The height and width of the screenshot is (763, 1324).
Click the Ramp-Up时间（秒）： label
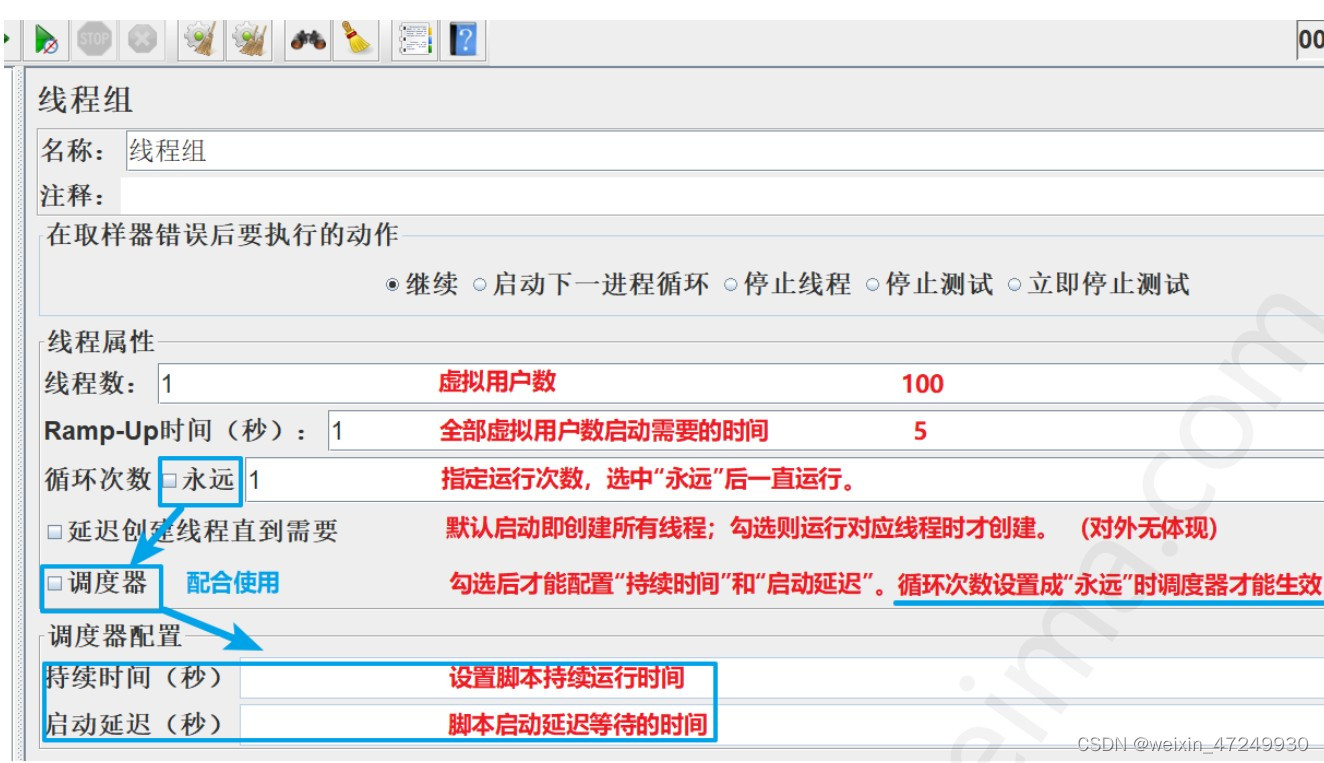179,432
